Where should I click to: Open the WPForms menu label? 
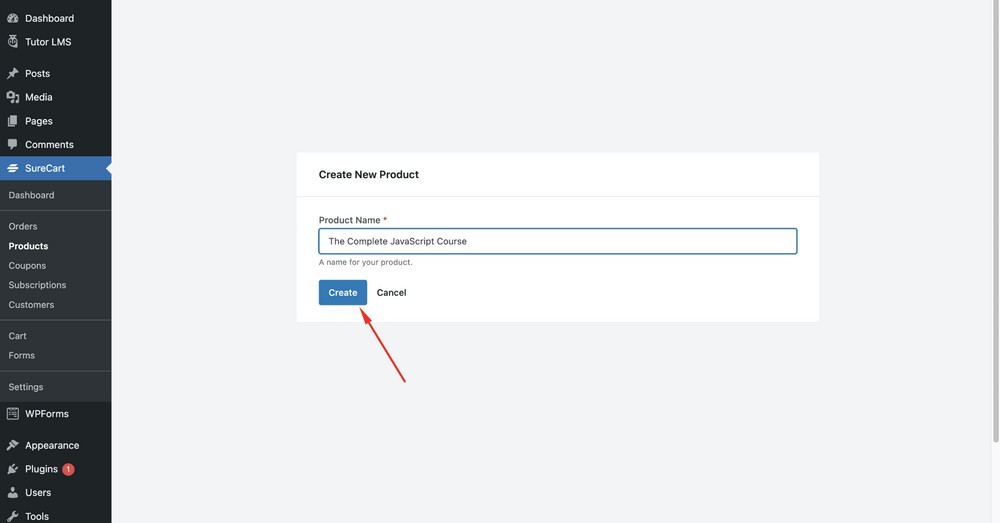[x=47, y=414]
